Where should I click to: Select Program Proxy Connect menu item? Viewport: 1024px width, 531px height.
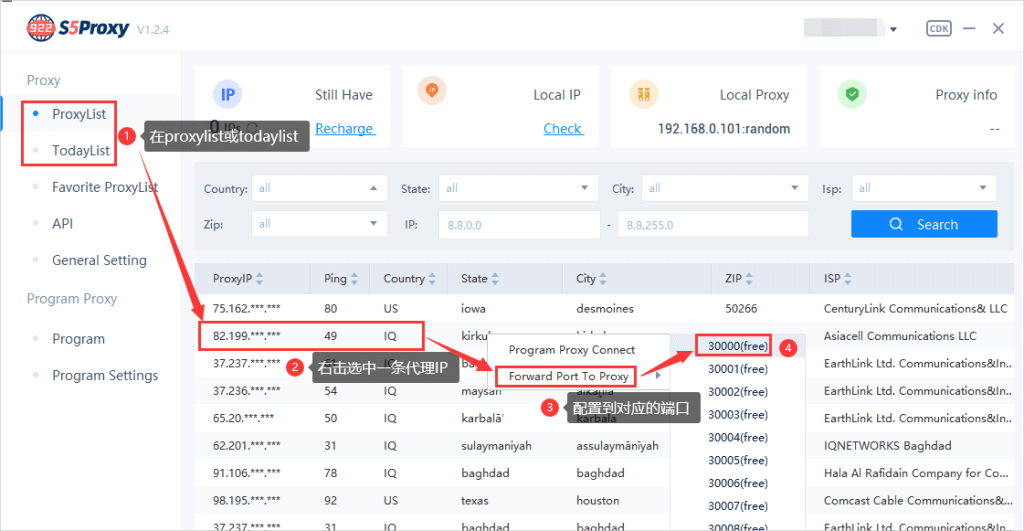pyautogui.click(x=572, y=350)
